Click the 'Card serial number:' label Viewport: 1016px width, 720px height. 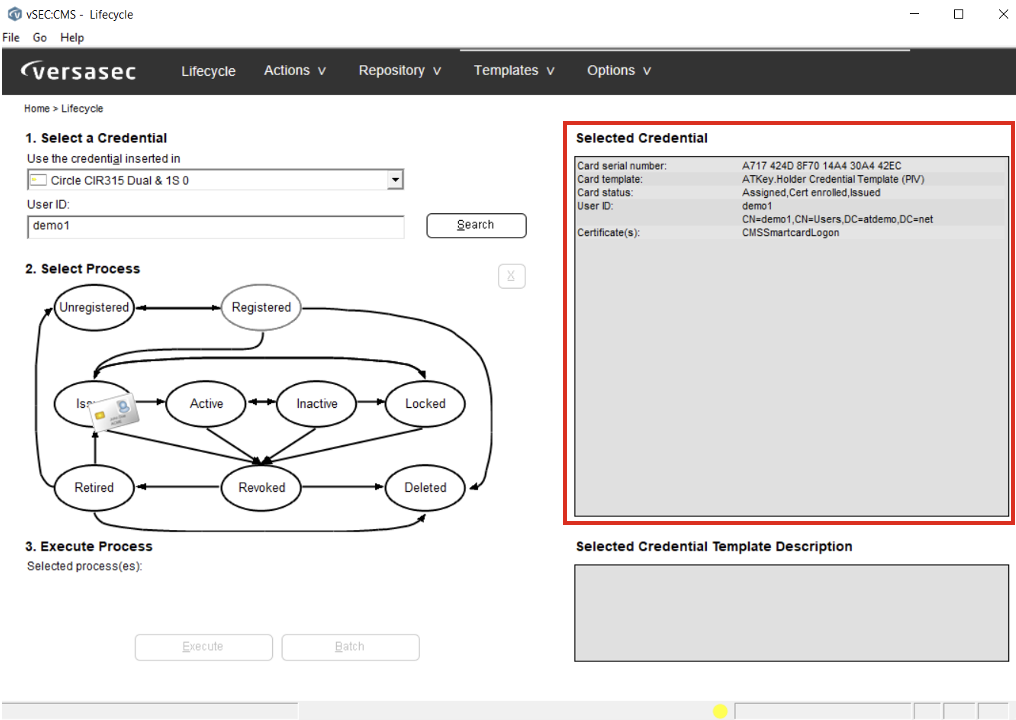point(622,166)
